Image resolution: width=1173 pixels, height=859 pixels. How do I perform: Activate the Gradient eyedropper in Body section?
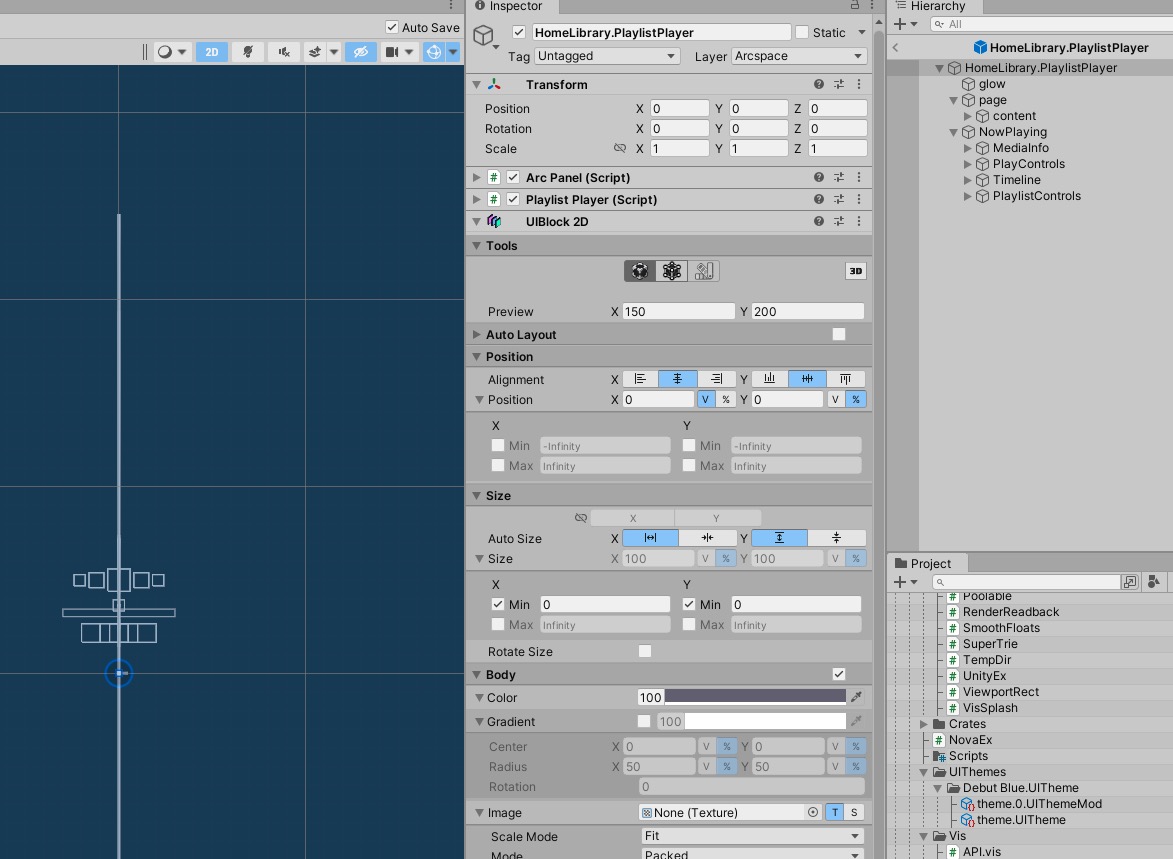[x=855, y=721]
